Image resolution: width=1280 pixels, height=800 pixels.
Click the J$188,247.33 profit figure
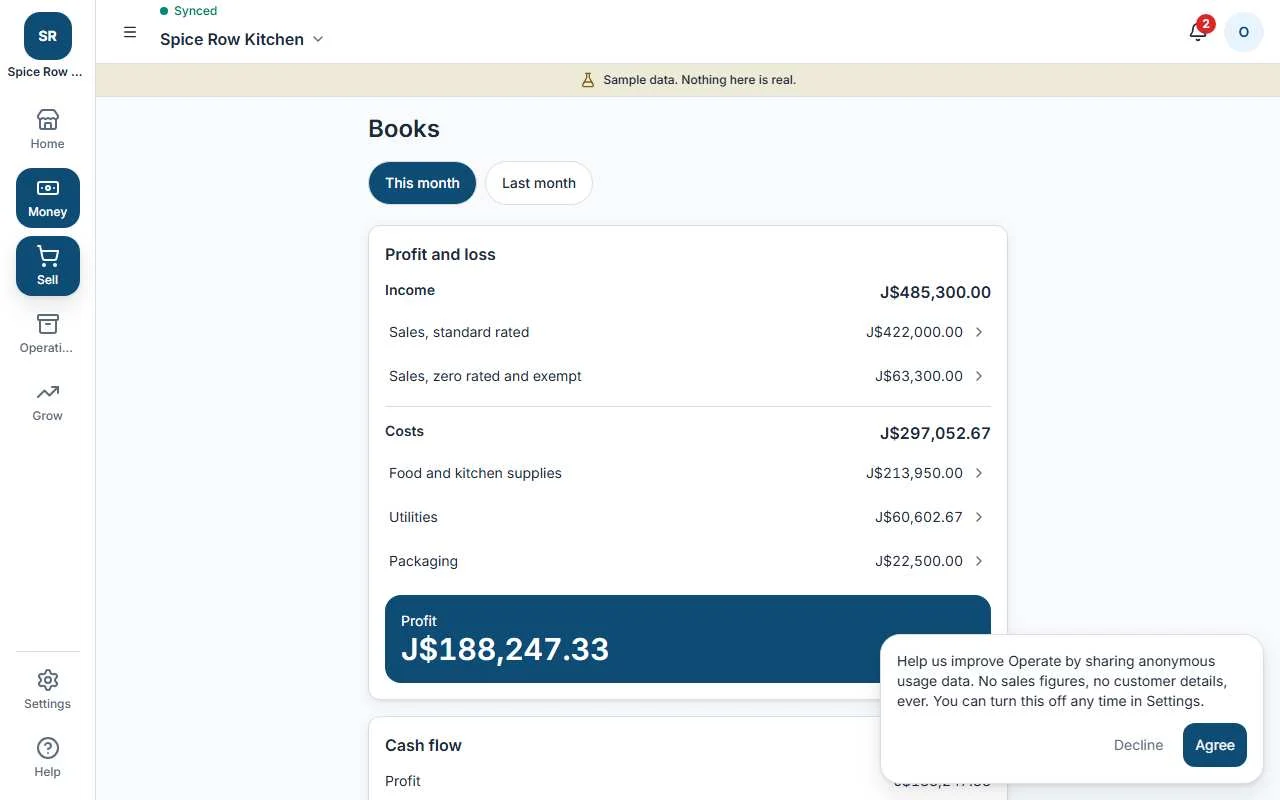505,649
